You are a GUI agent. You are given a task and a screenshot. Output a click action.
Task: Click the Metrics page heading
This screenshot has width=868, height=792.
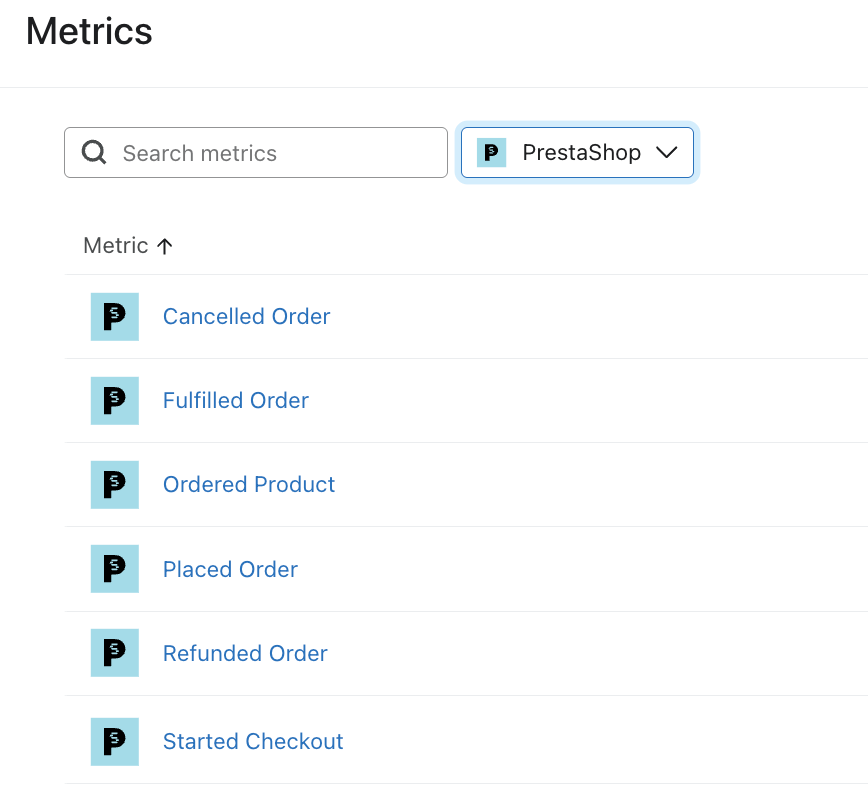[x=89, y=32]
